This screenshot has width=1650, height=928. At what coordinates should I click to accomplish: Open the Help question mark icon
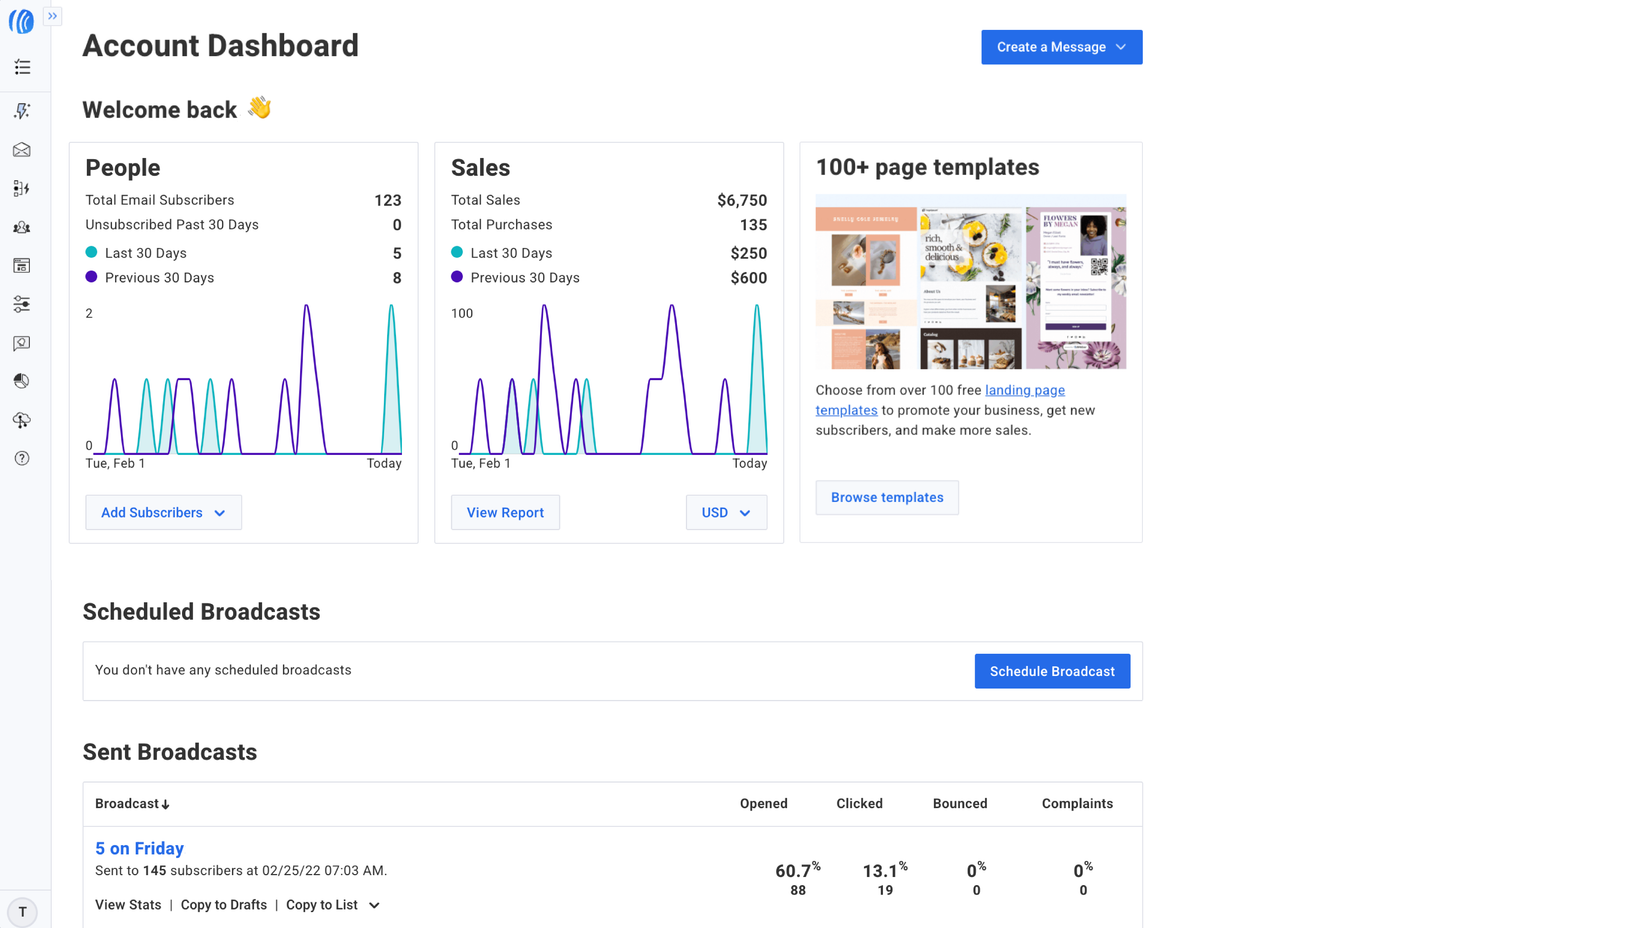coord(22,458)
